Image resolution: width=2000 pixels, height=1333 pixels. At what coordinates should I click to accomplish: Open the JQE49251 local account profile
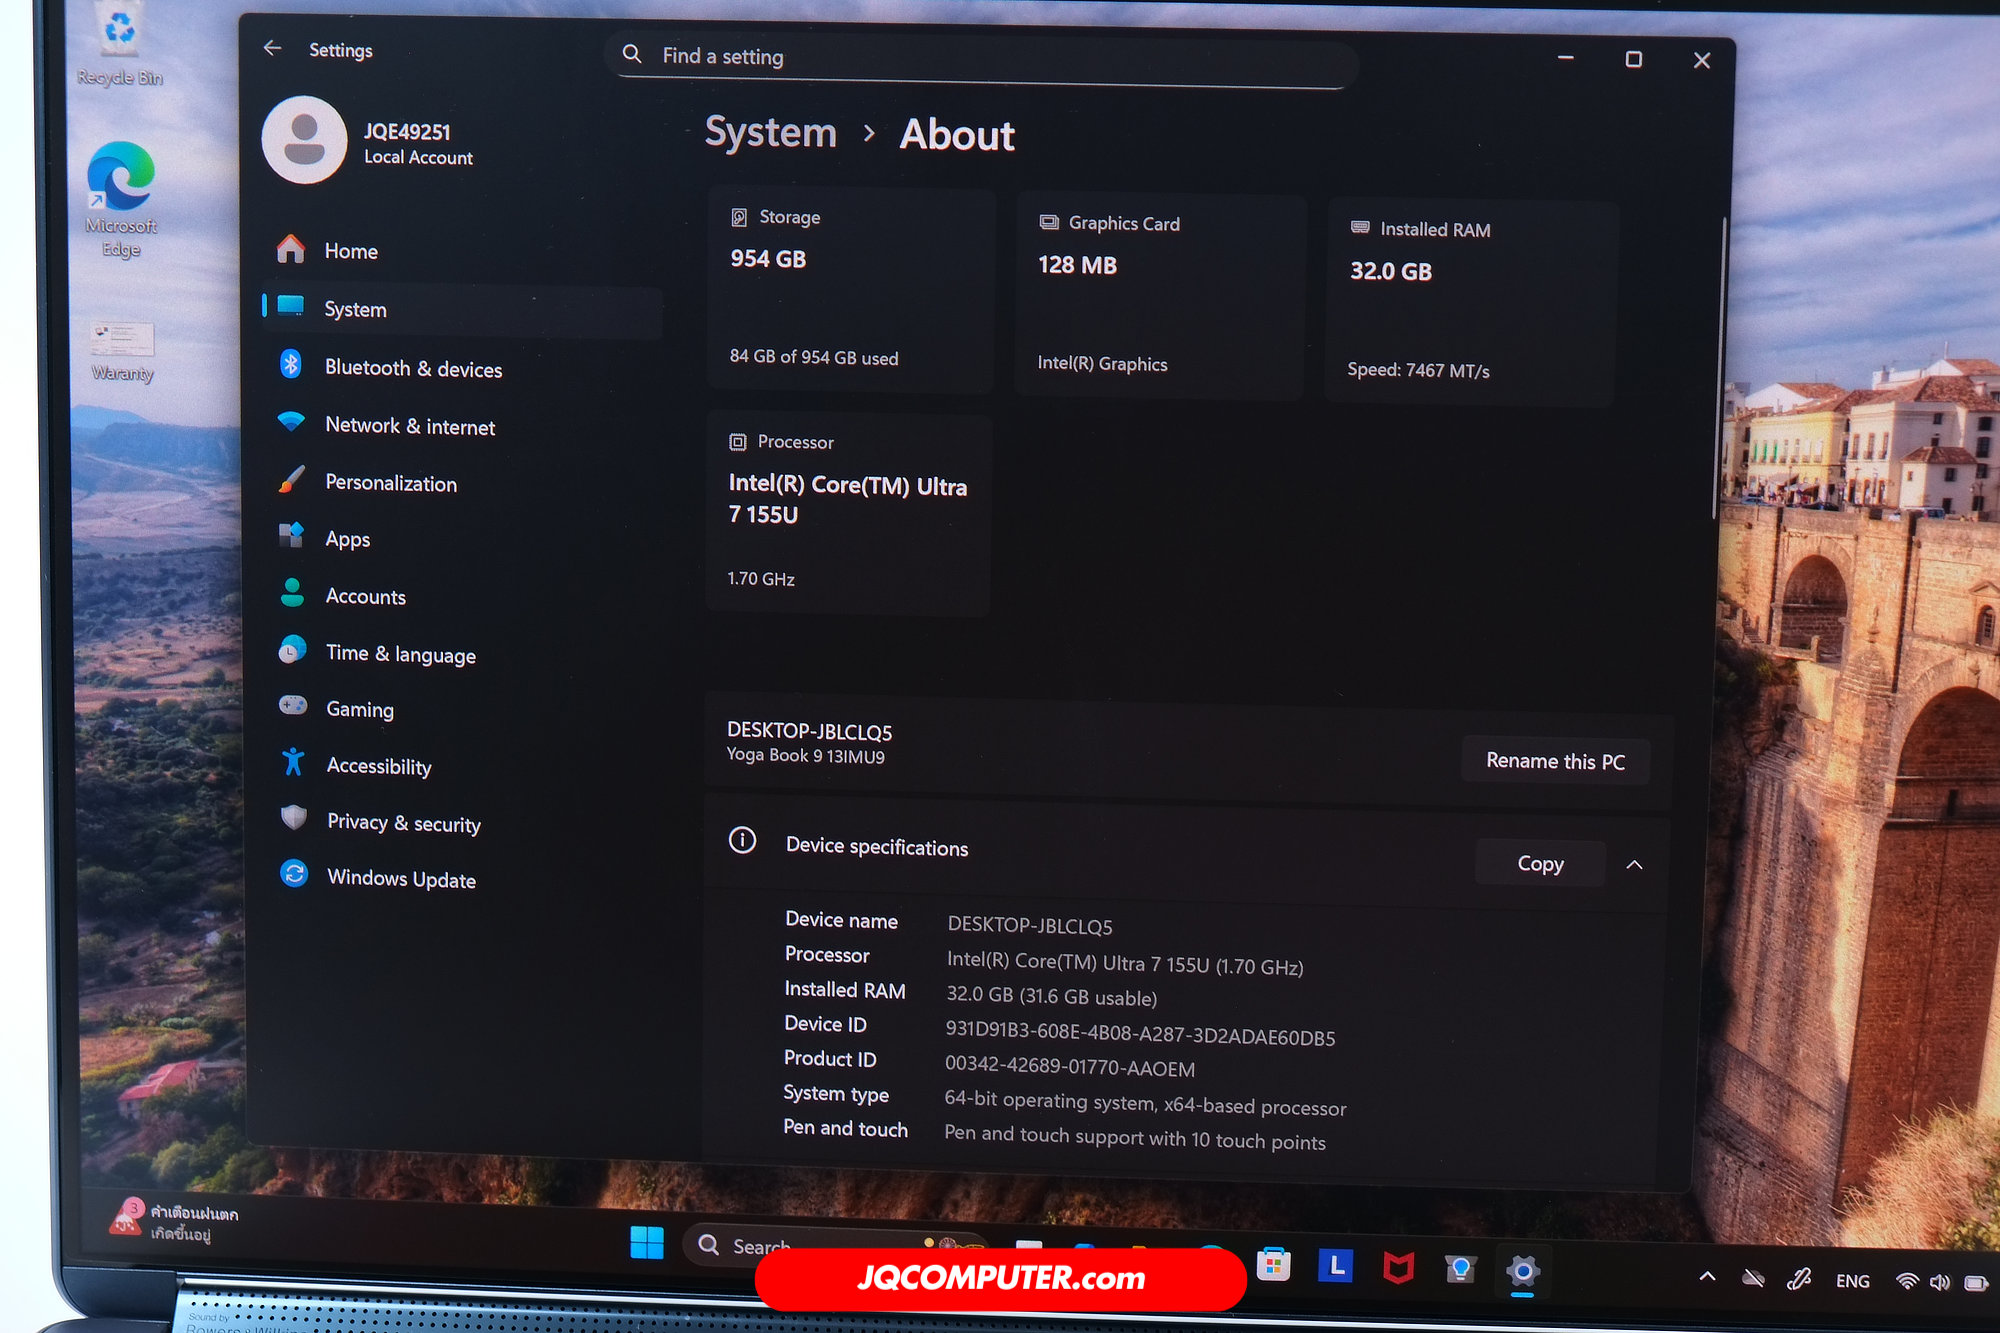(370, 142)
